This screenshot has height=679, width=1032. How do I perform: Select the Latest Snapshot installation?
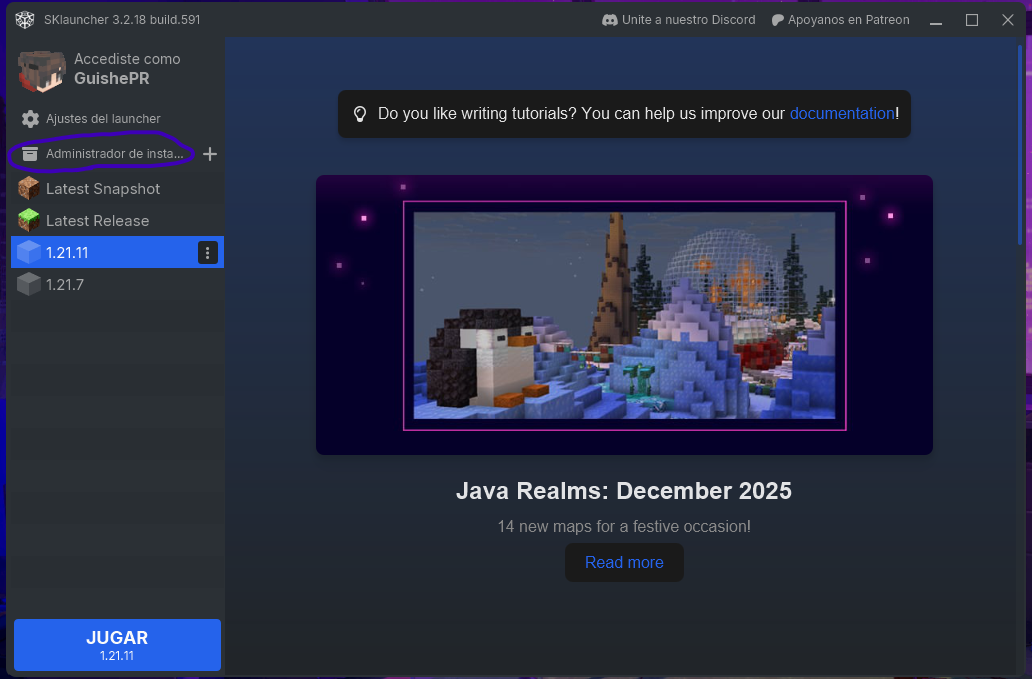coord(103,189)
